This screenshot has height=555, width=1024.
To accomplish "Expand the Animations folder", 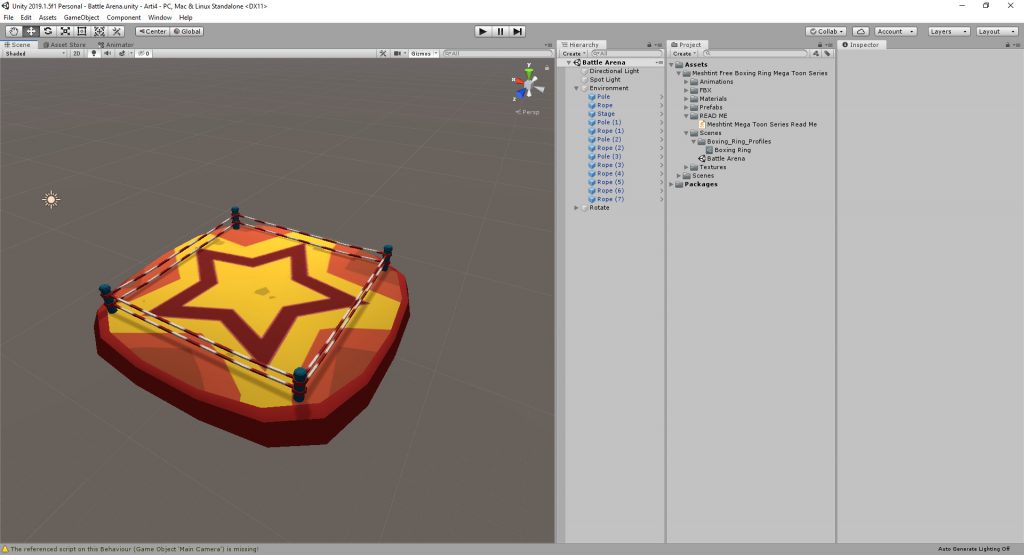I will coord(686,82).
